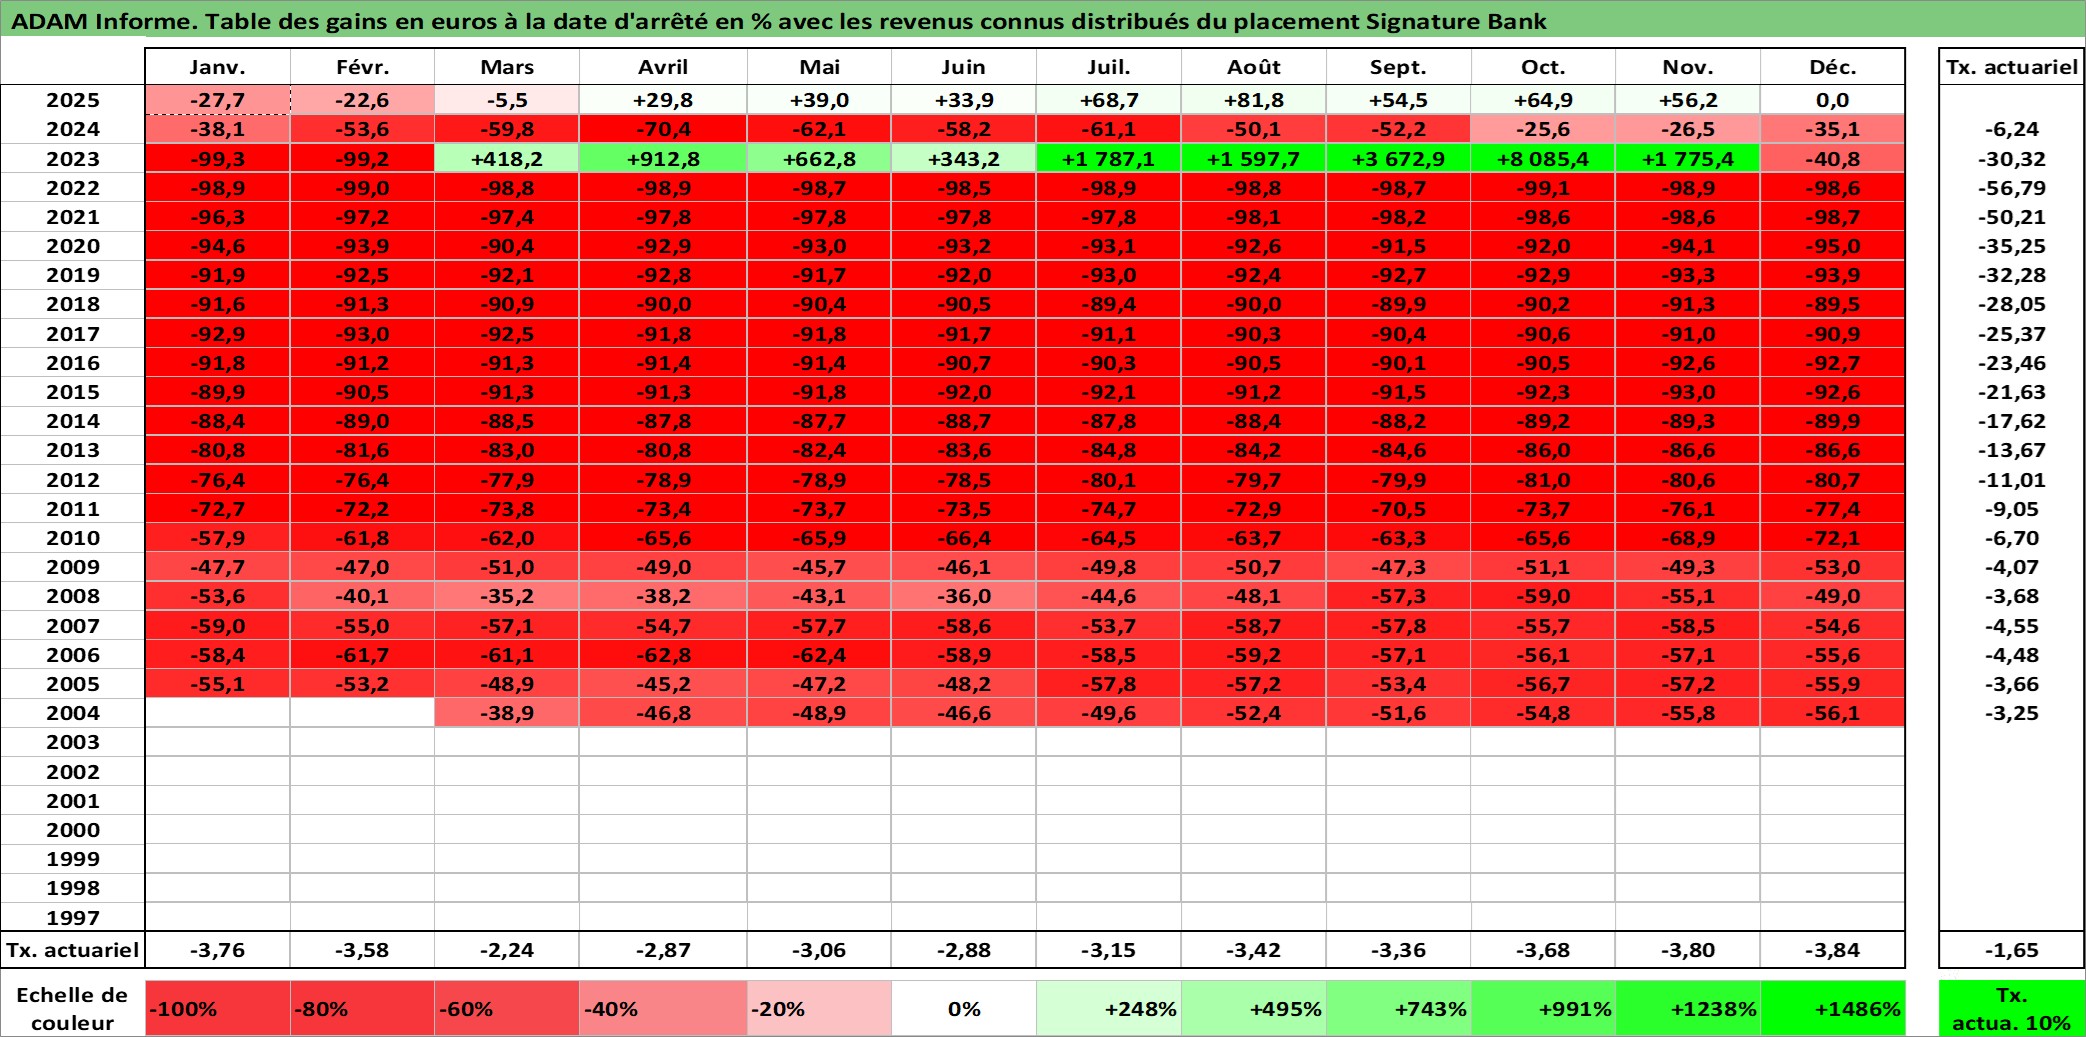Click the empty Janv. 2004 cell
Viewport: 2086px width, 1037px height.
click(217, 713)
